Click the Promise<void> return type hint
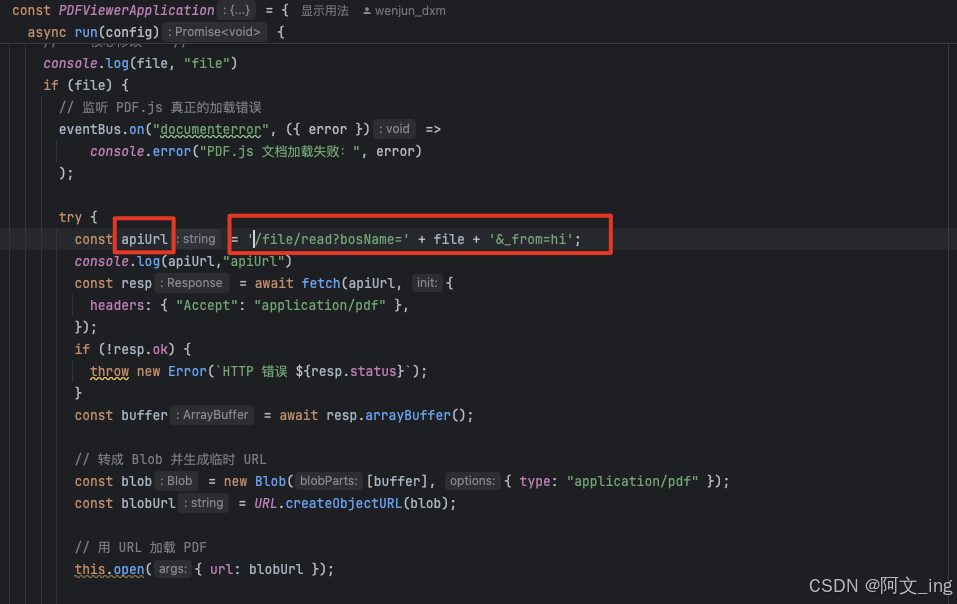 tap(214, 32)
